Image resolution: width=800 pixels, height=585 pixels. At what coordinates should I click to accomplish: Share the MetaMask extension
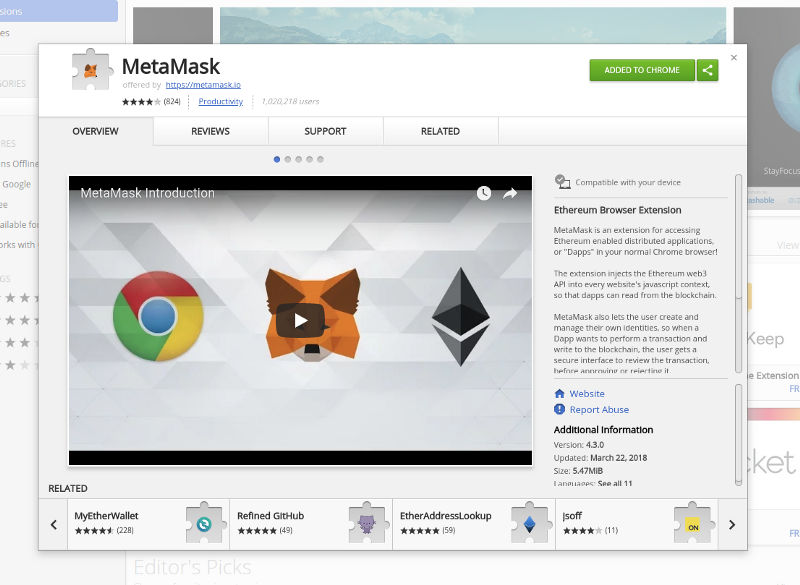708,70
